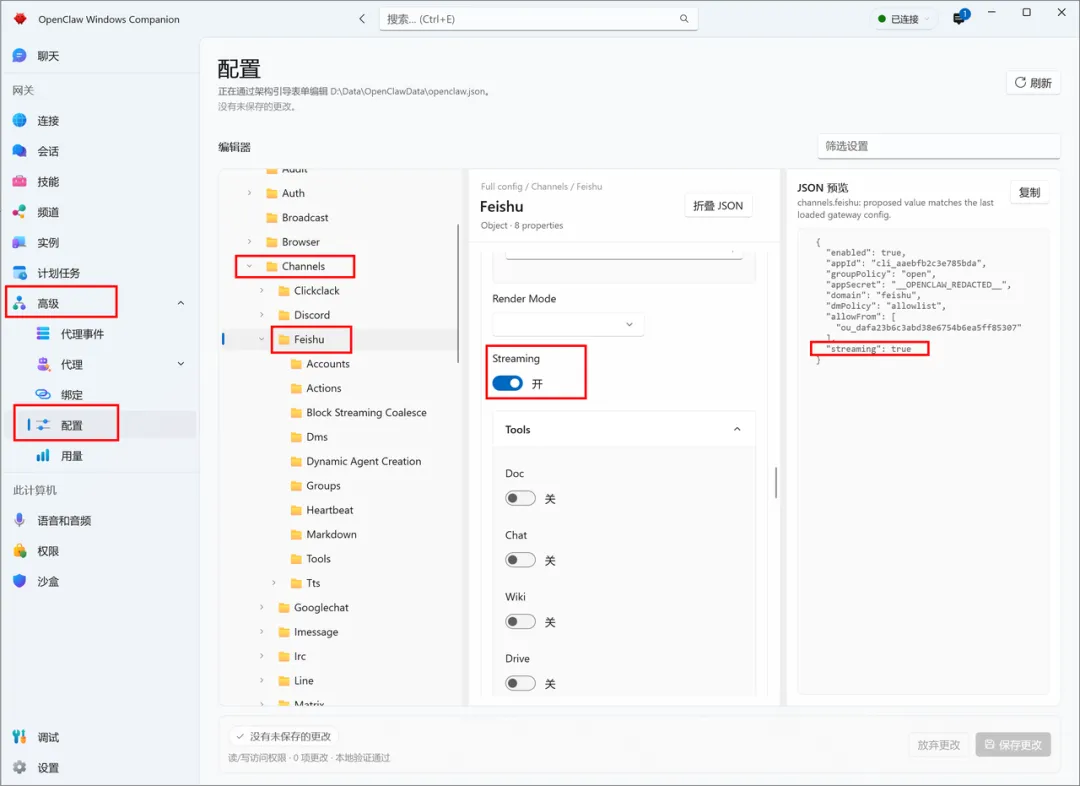1080x786 pixels.
Task: Select Block Streaming Coalesce tree item
Action: (366, 413)
